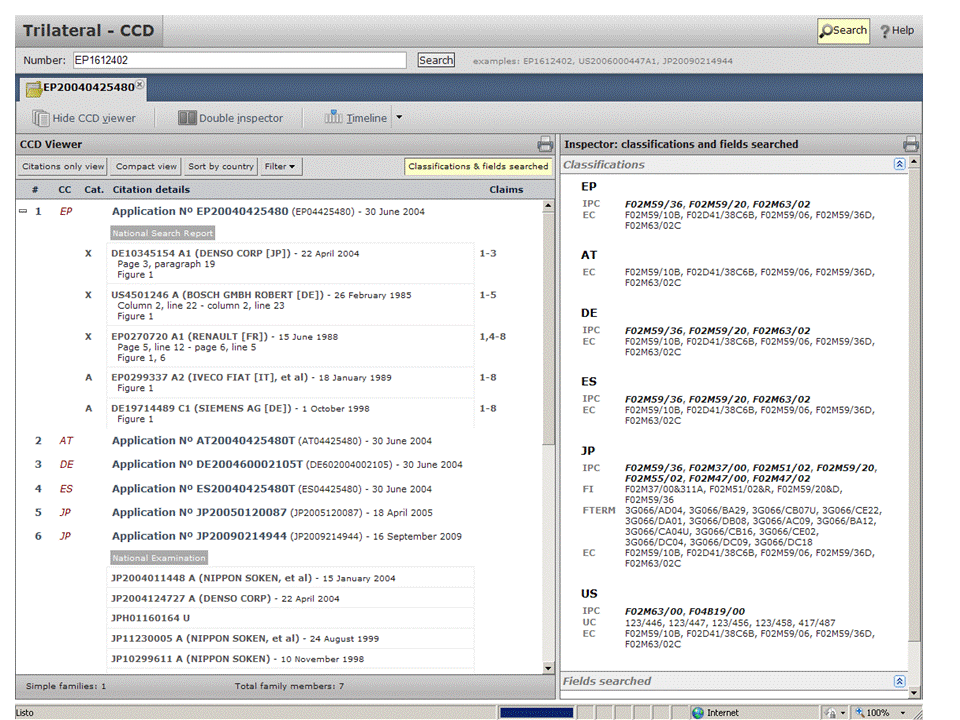
Task: Click Sort by country button
Action: (221, 167)
